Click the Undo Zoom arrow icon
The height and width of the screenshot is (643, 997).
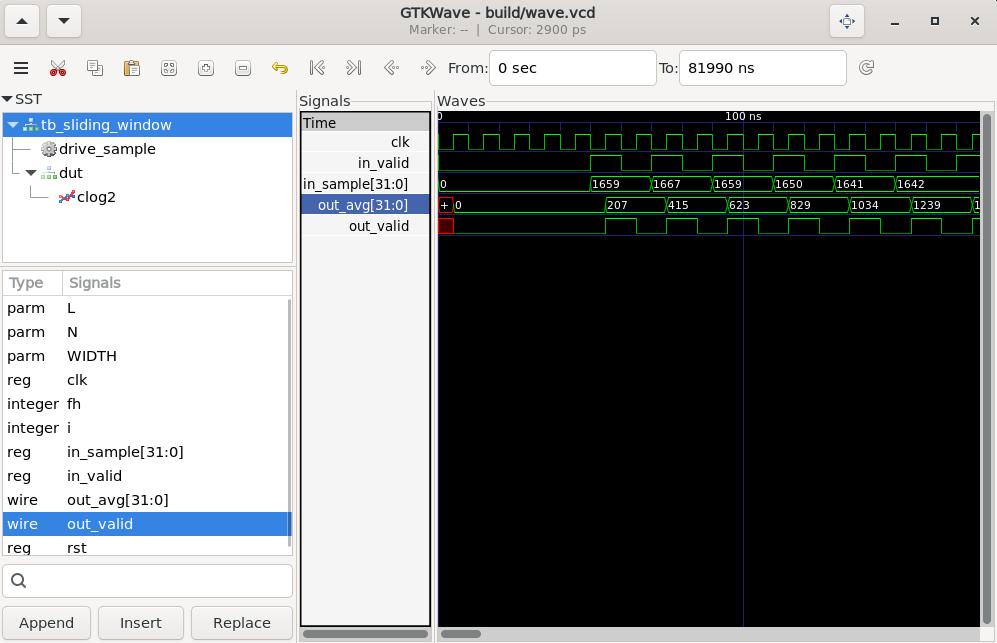coord(280,68)
